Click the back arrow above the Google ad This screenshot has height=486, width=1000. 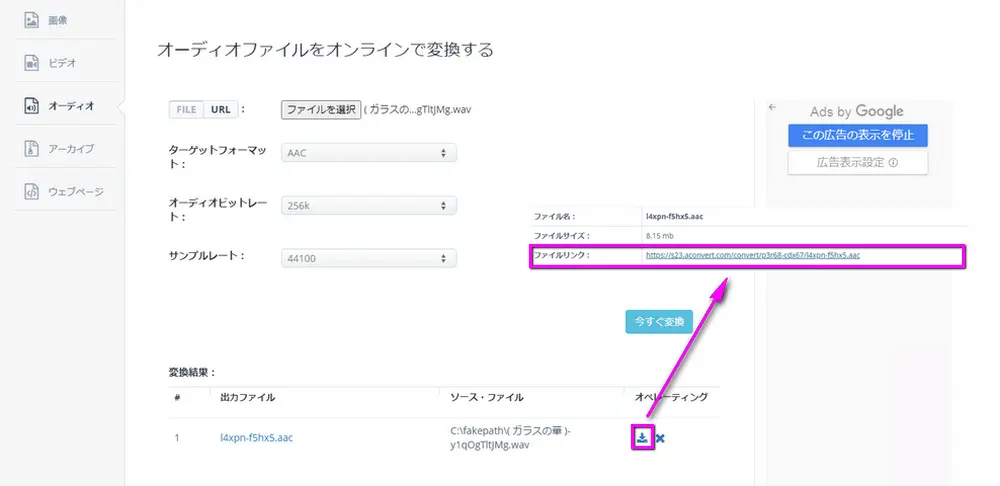(772, 107)
